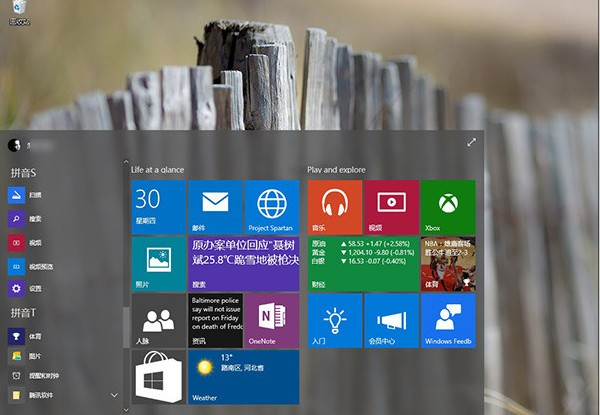Viewport: 600px width, 415px height.
Task: Open Settings gear in the app list
Action: [x=25, y=288]
